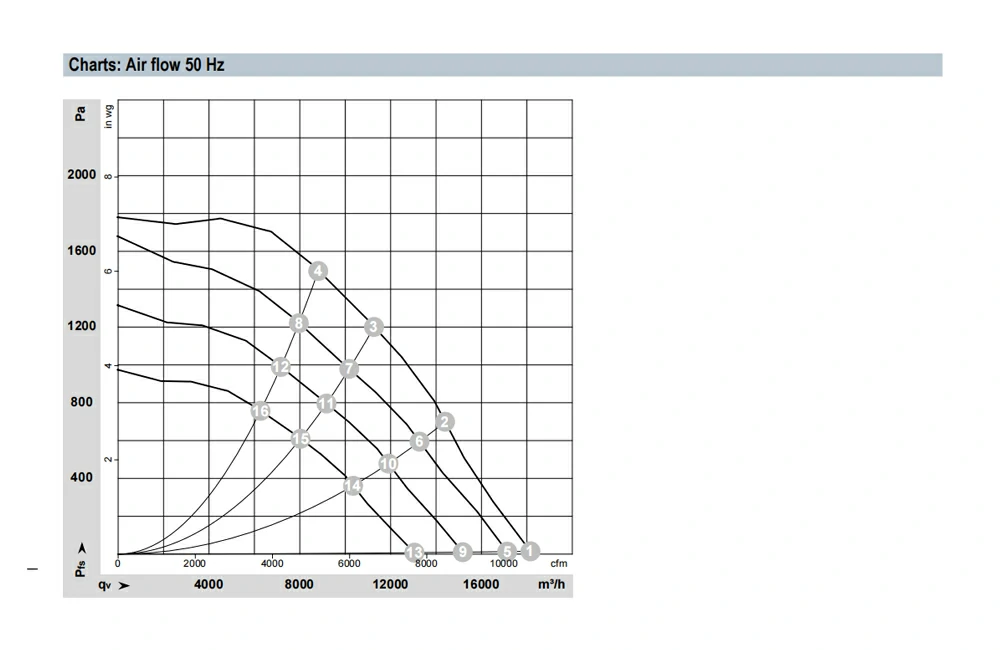Click the 'Pa' unit label
This screenshot has width=1000, height=650.
click(80, 114)
